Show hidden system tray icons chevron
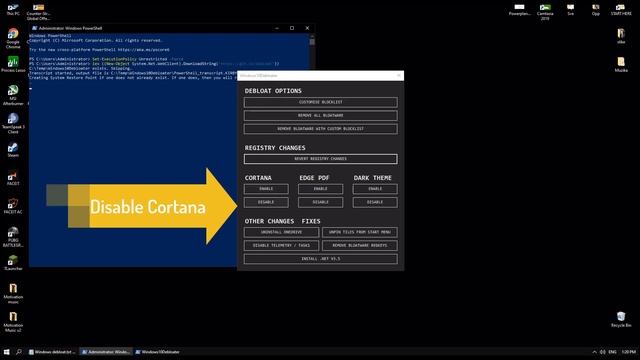This screenshot has height=360, width=640. point(594,352)
